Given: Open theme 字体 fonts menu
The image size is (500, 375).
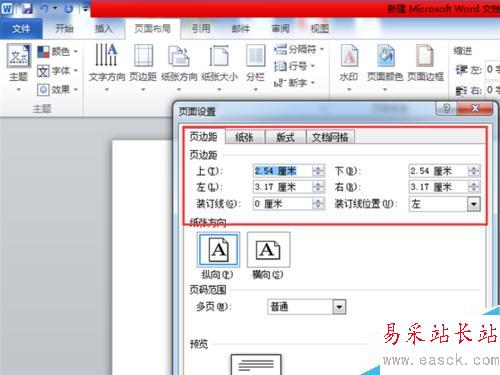Looking at the screenshot, I should tap(58, 71).
